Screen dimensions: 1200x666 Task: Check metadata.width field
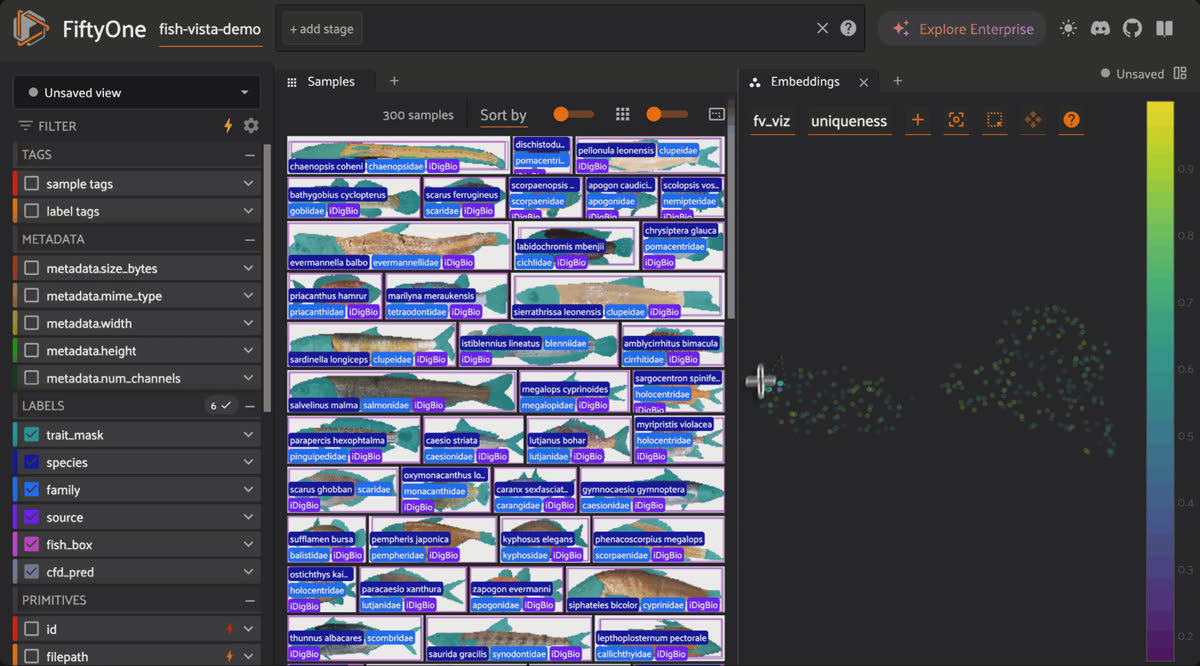click(x=31, y=323)
